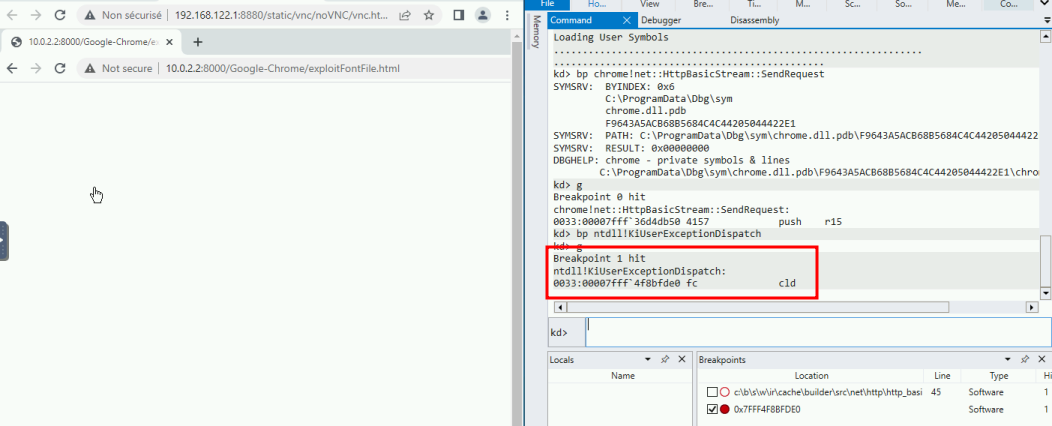
Task: Reload the exploitFontFile.html page
Action: [x=60, y=68]
